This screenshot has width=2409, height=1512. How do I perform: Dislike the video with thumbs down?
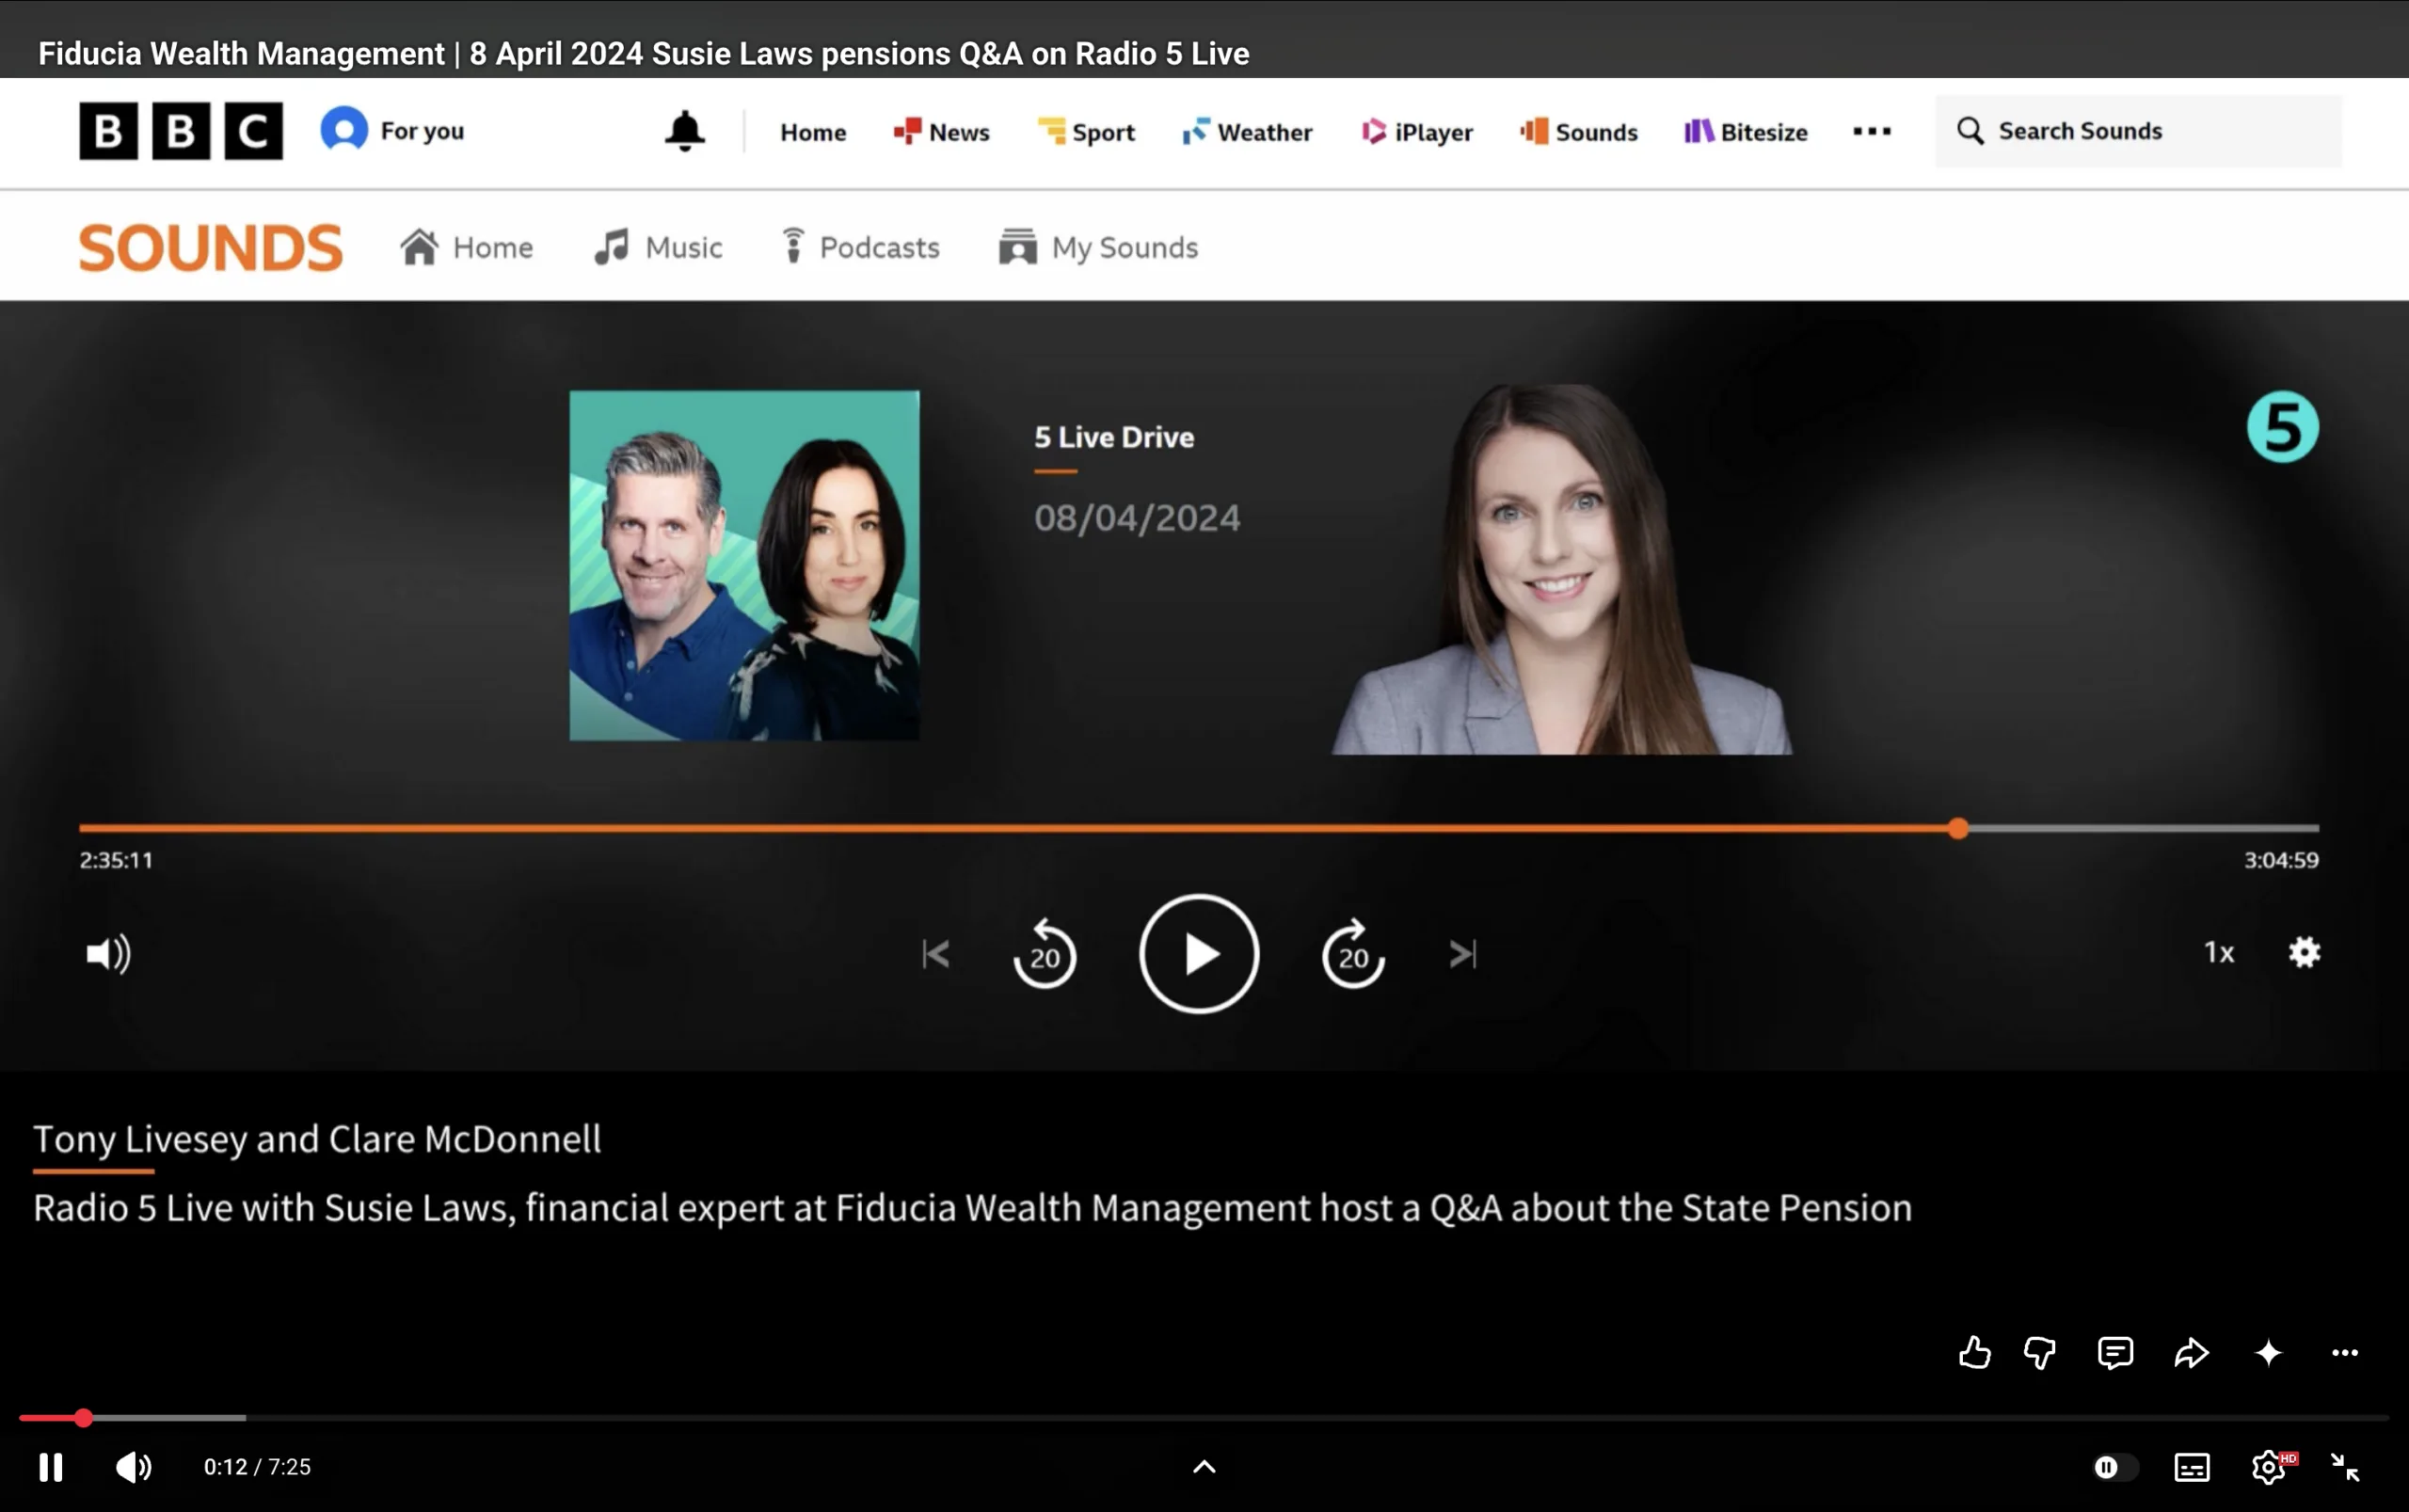click(2040, 1353)
